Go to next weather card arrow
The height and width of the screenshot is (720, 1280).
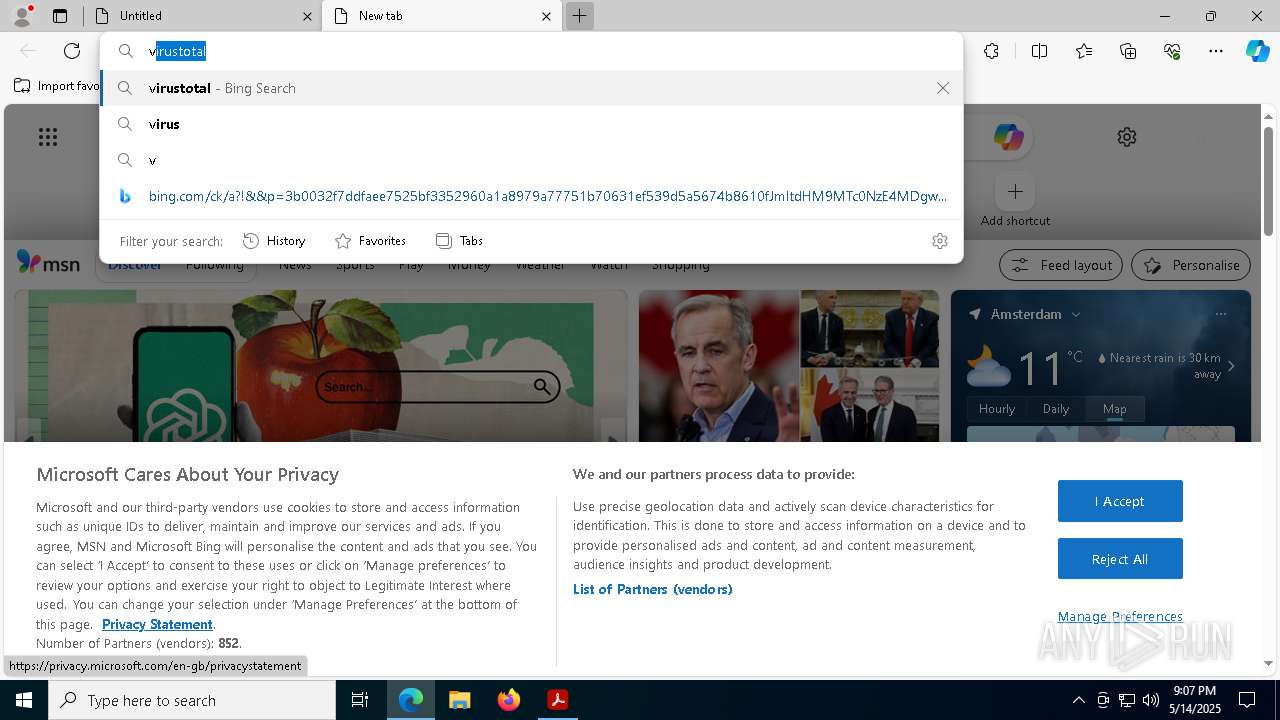click(x=1231, y=366)
